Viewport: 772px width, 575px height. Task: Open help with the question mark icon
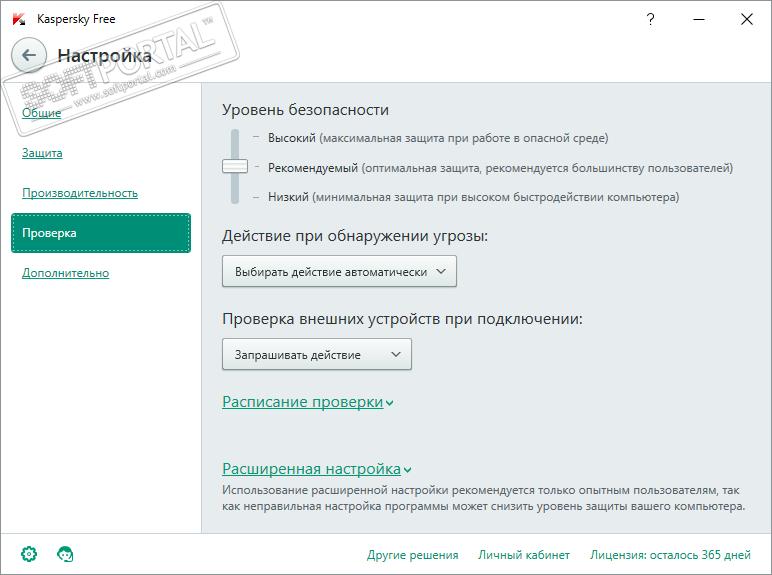[x=650, y=19]
